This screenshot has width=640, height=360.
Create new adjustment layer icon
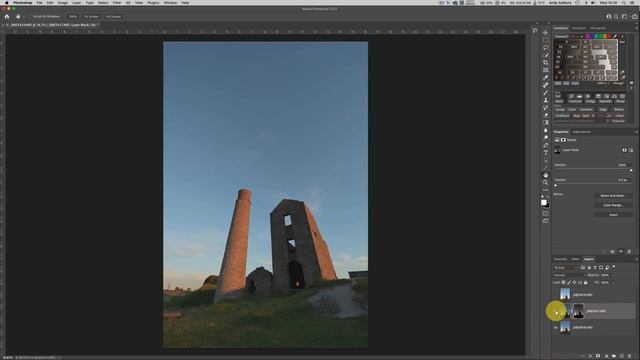click(606, 356)
